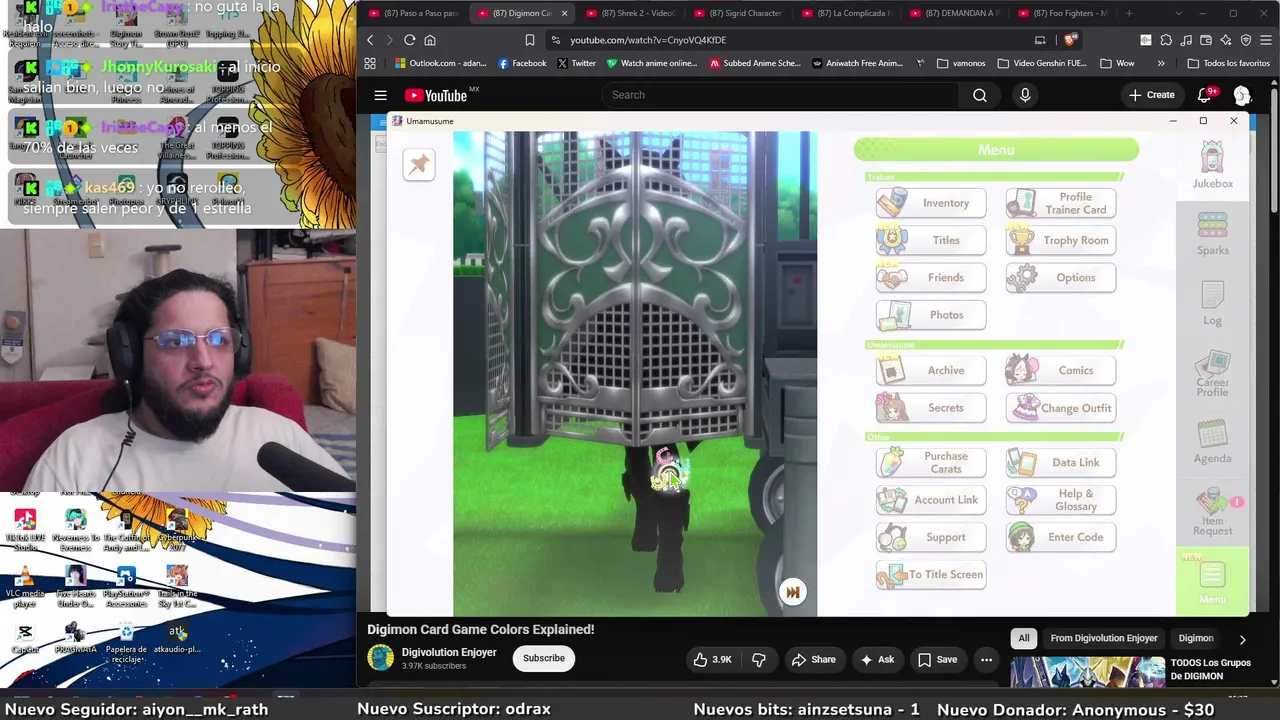Open the Digivolution Enjoyer channel avatar
1280x720 pixels.
pos(380,658)
